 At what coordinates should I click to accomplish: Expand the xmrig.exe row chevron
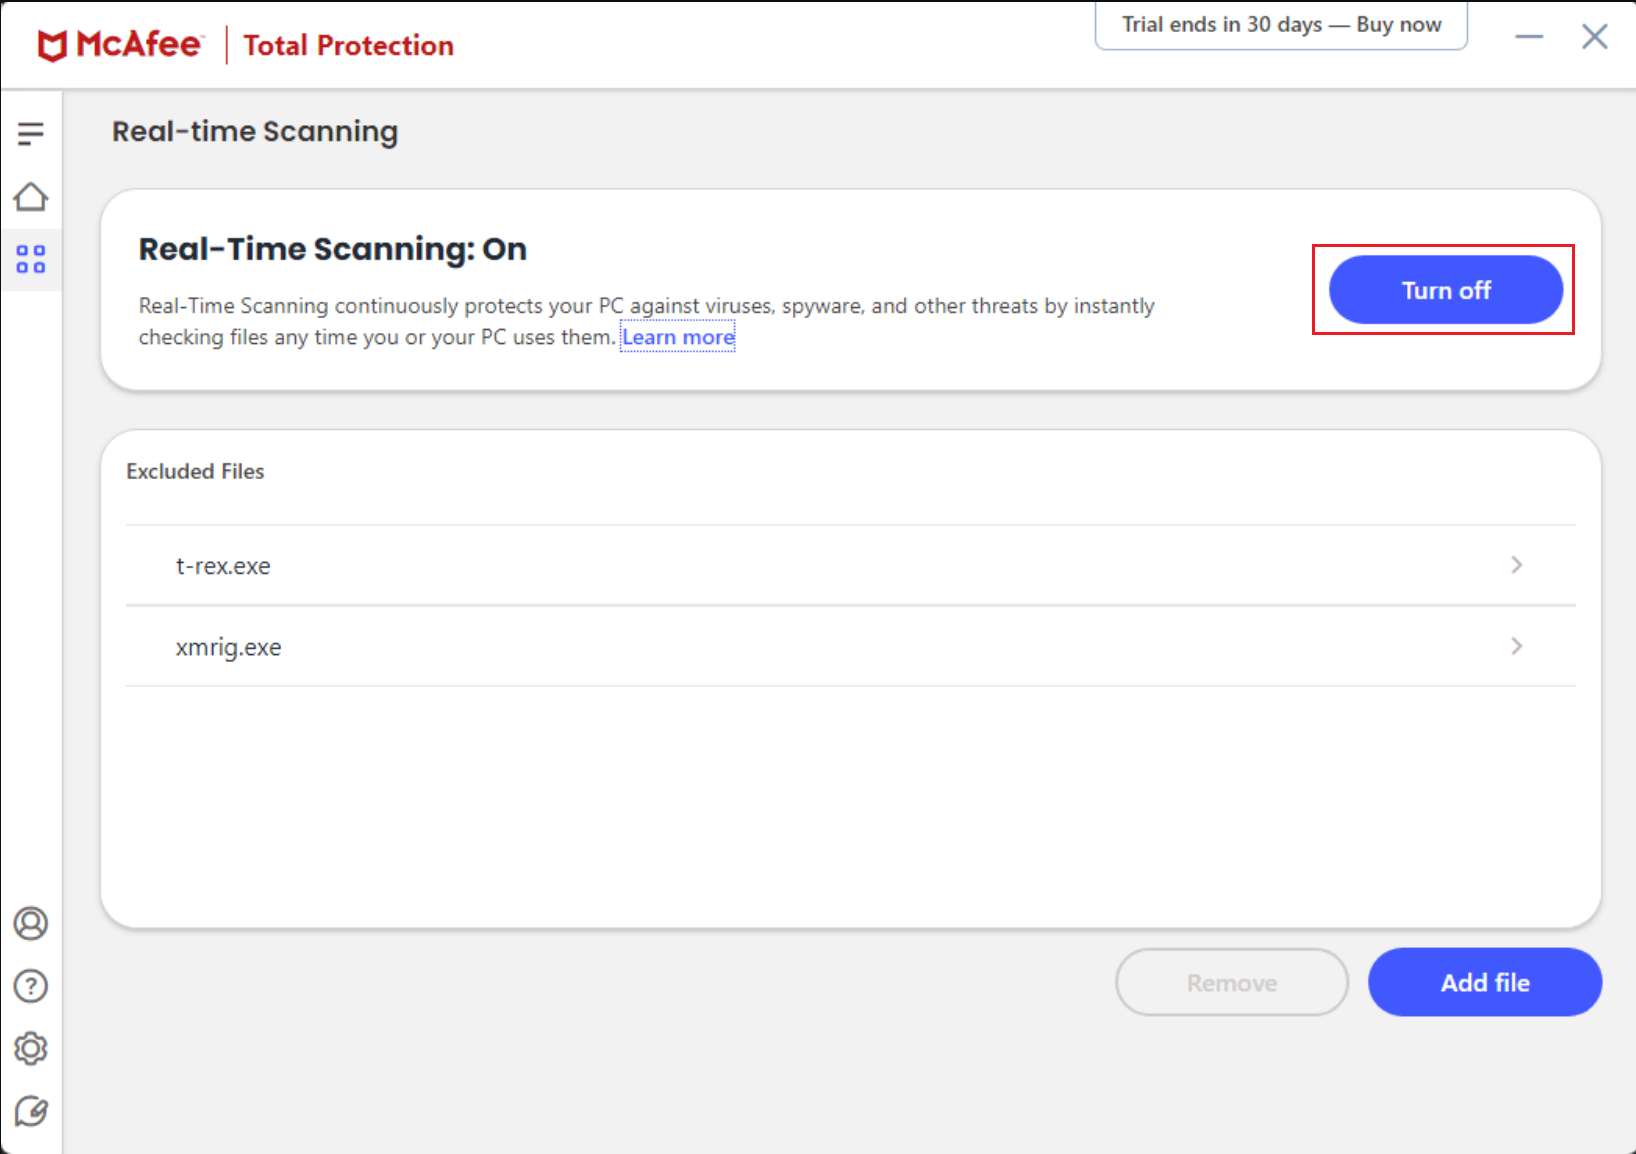tap(1517, 646)
